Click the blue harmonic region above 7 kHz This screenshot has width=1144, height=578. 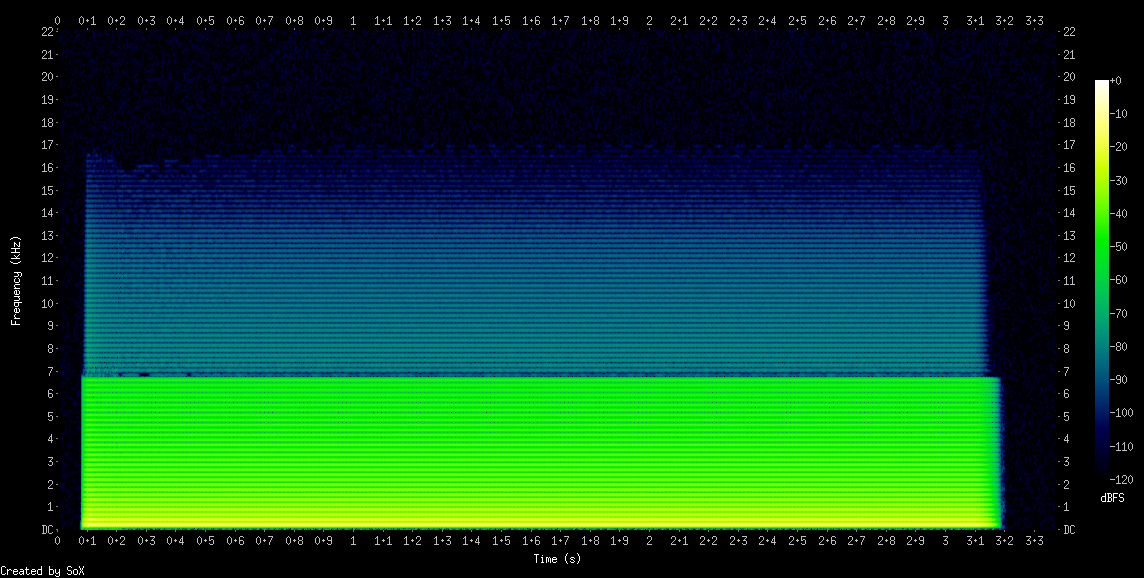[536, 263]
